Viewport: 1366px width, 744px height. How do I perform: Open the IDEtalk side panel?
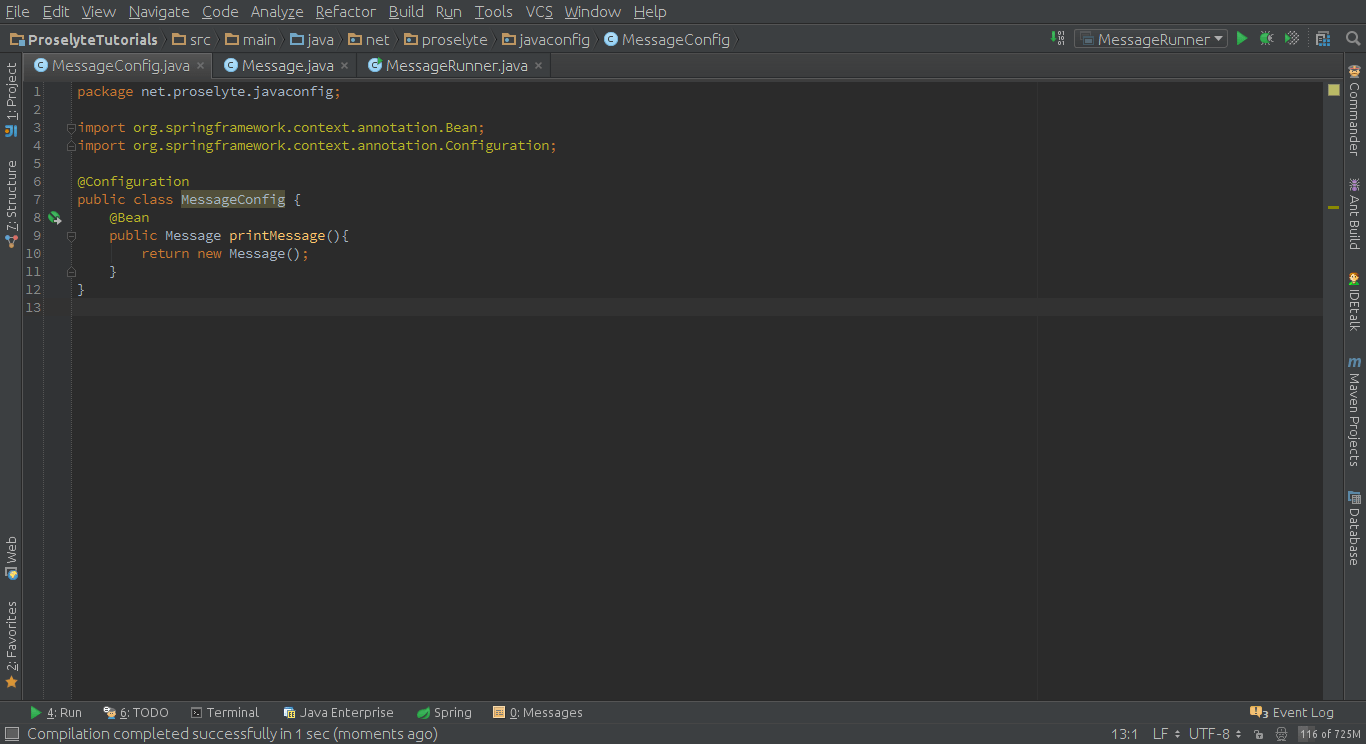pyautogui.click(x=1354, y=301)
